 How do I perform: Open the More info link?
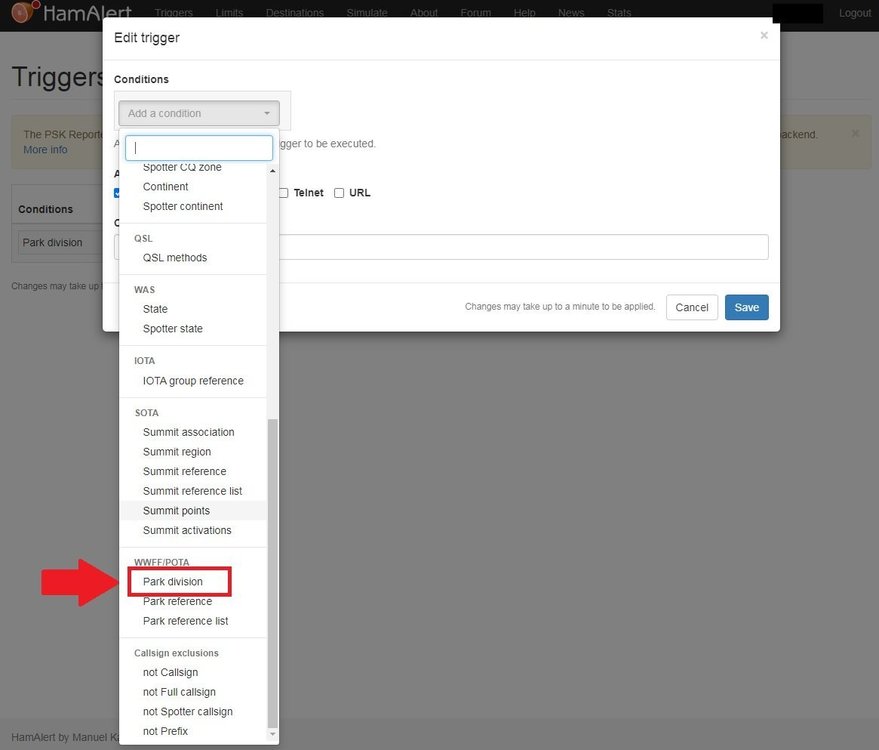point(45,150)
